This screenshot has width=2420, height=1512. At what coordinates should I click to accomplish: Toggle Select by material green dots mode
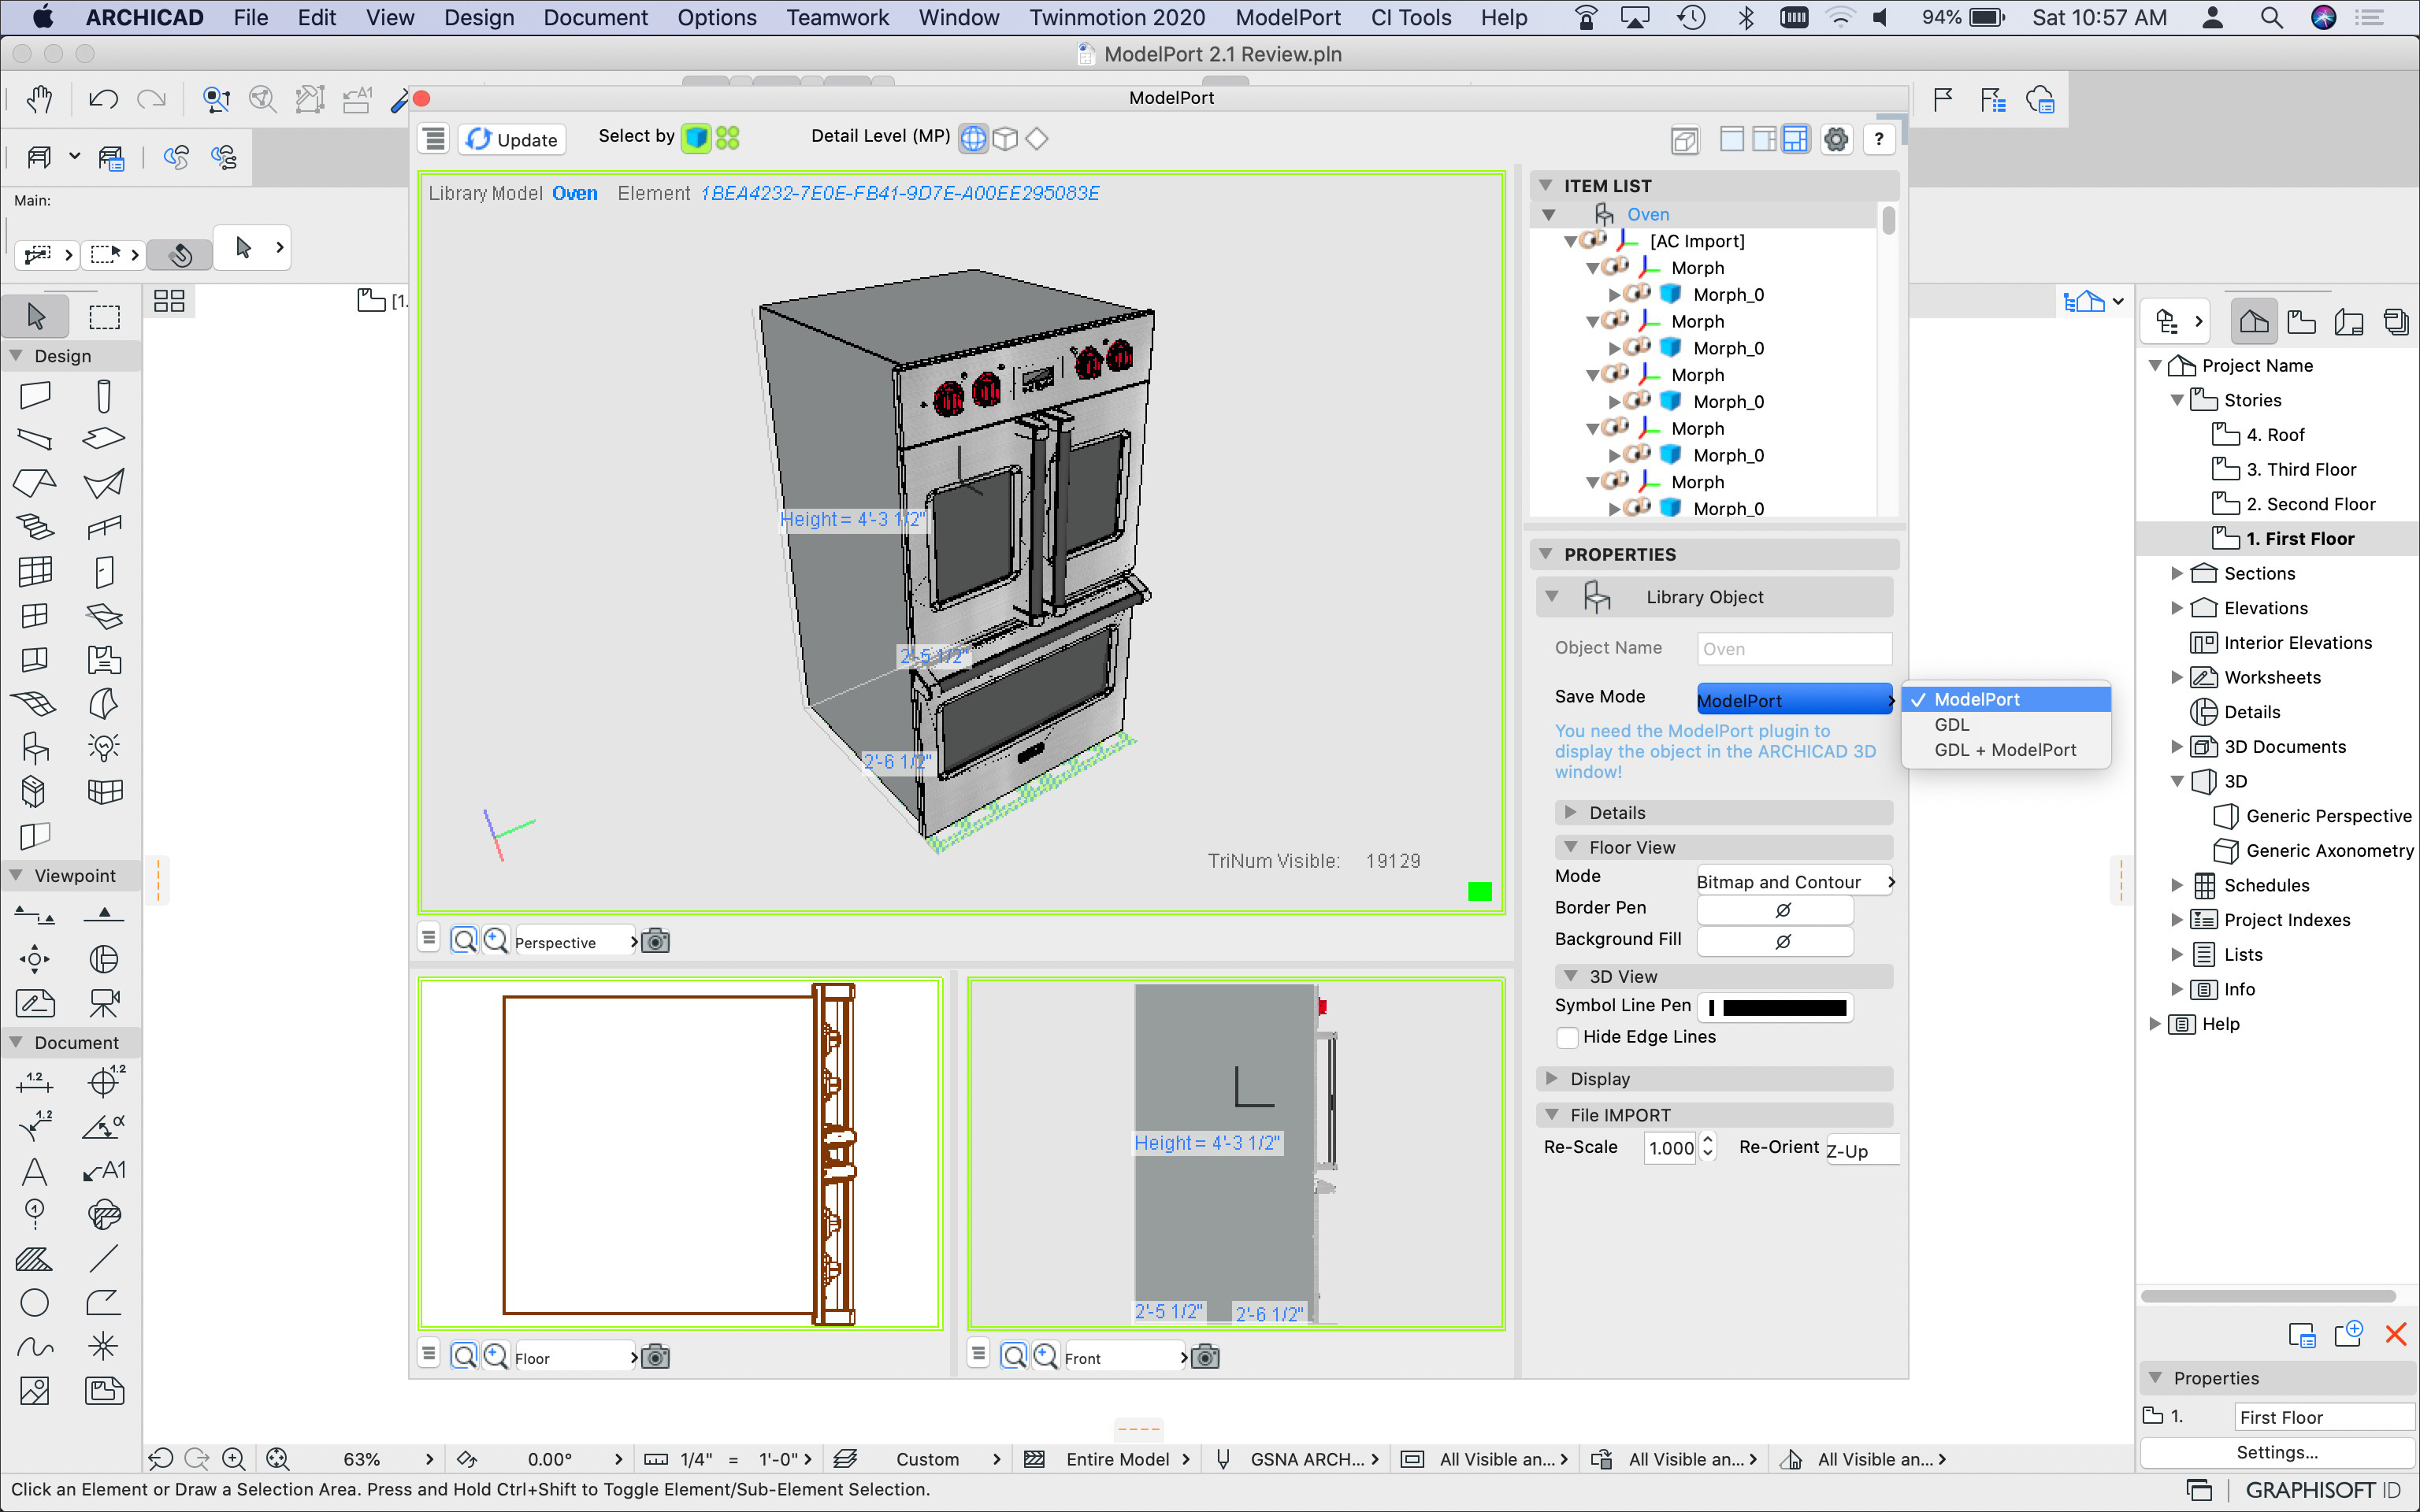coord(728,138)
